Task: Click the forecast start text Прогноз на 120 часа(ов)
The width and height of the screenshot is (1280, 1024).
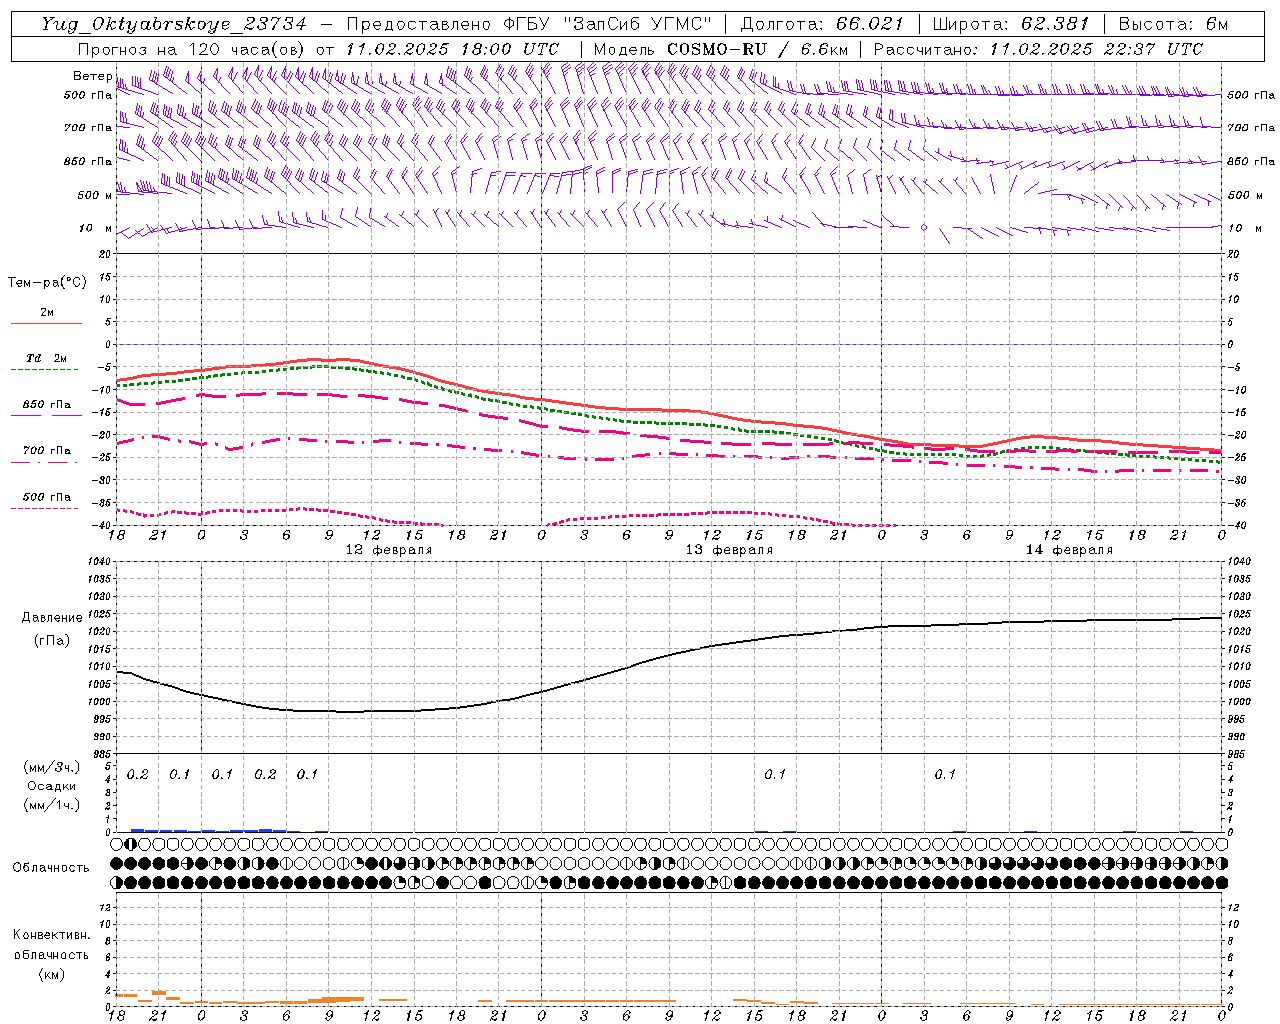Action: tap(192, 49)
